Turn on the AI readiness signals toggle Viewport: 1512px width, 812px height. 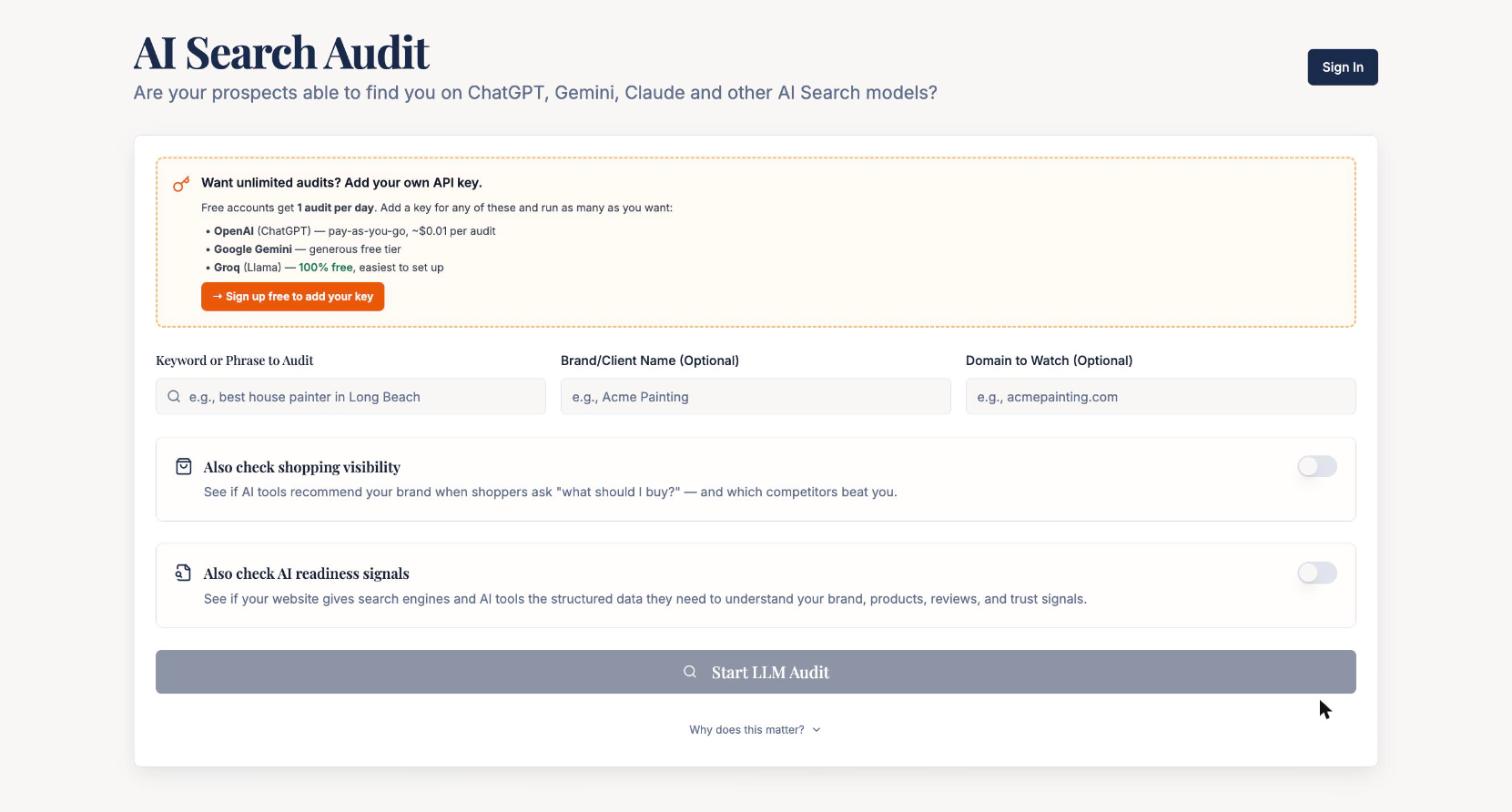click(x=1317, y=573)
